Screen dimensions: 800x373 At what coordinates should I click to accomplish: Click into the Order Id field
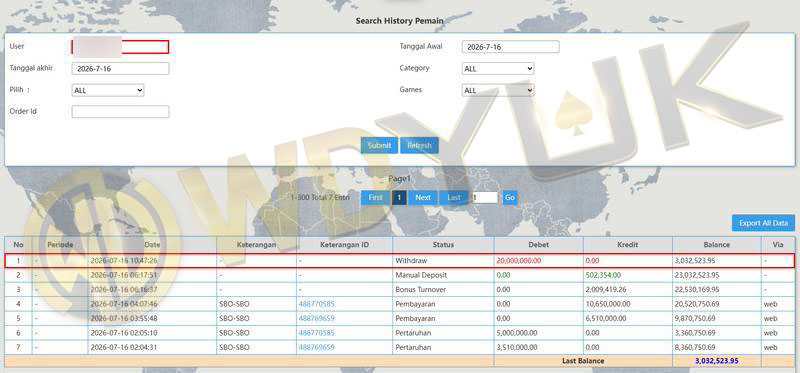click(120, 112)
